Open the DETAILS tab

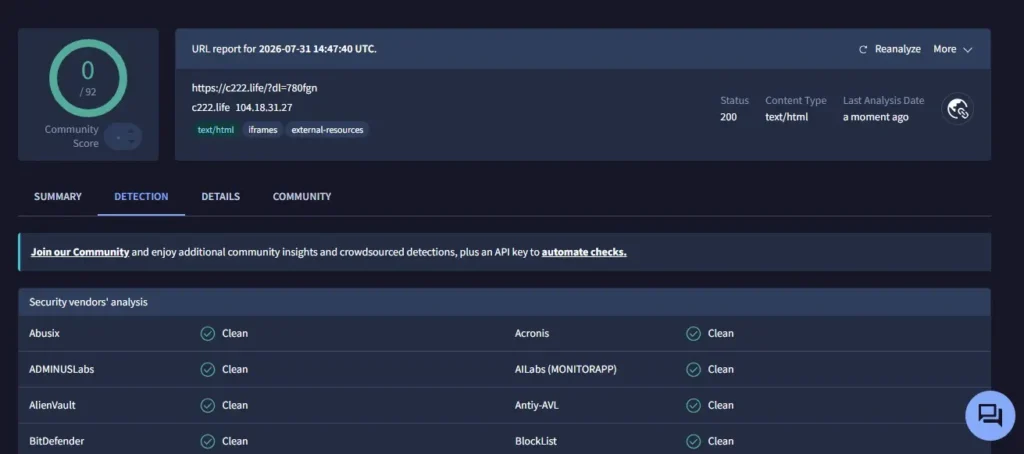click(x=221, y=197)
